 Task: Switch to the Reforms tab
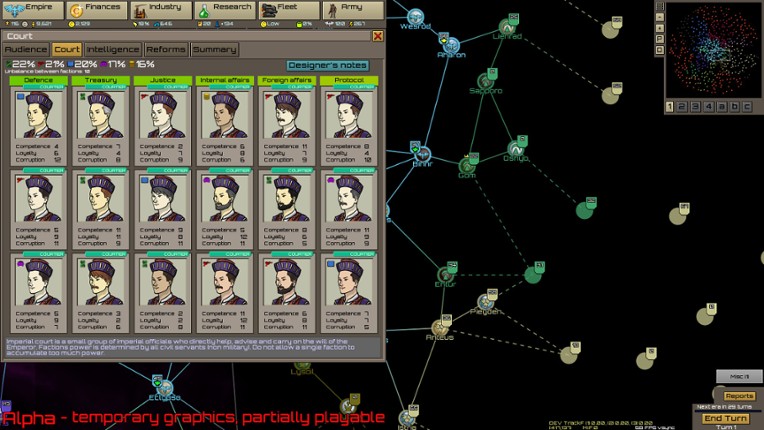click(x=166, y=49)
